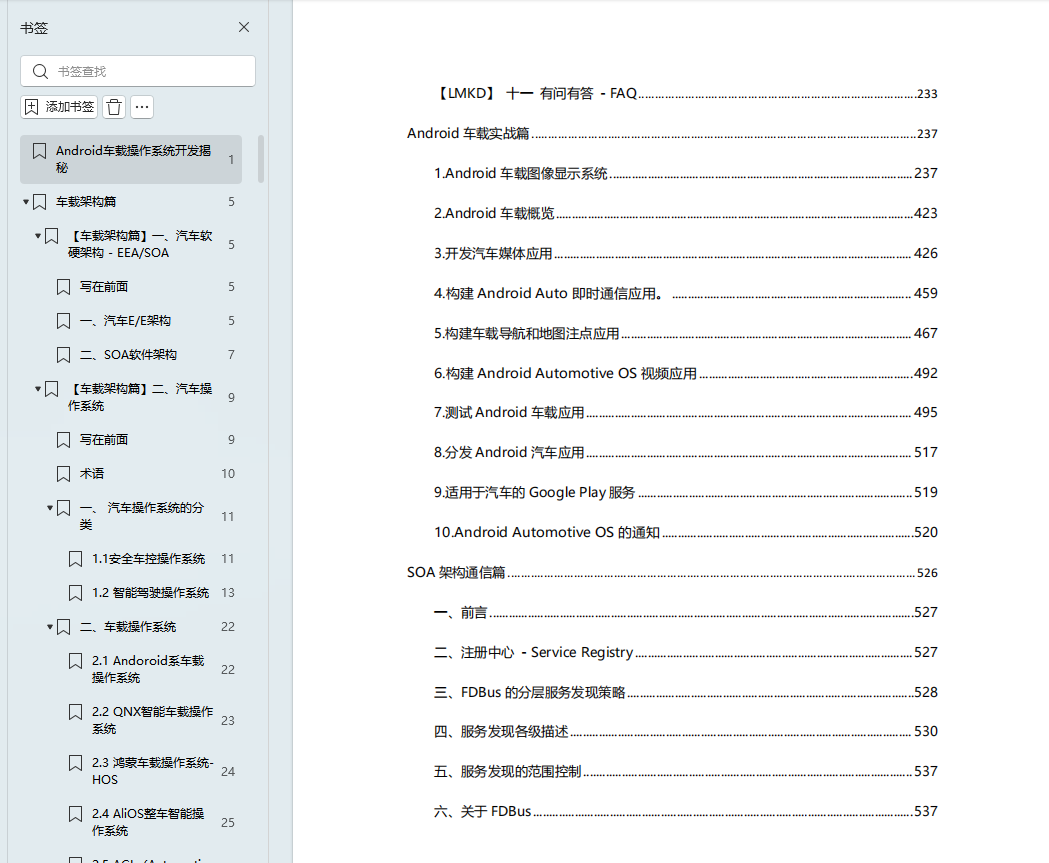This screenshot has width=1049, height=863.
Task: Close the 书签 bookmarks panel
Action: tap(244, 27)
